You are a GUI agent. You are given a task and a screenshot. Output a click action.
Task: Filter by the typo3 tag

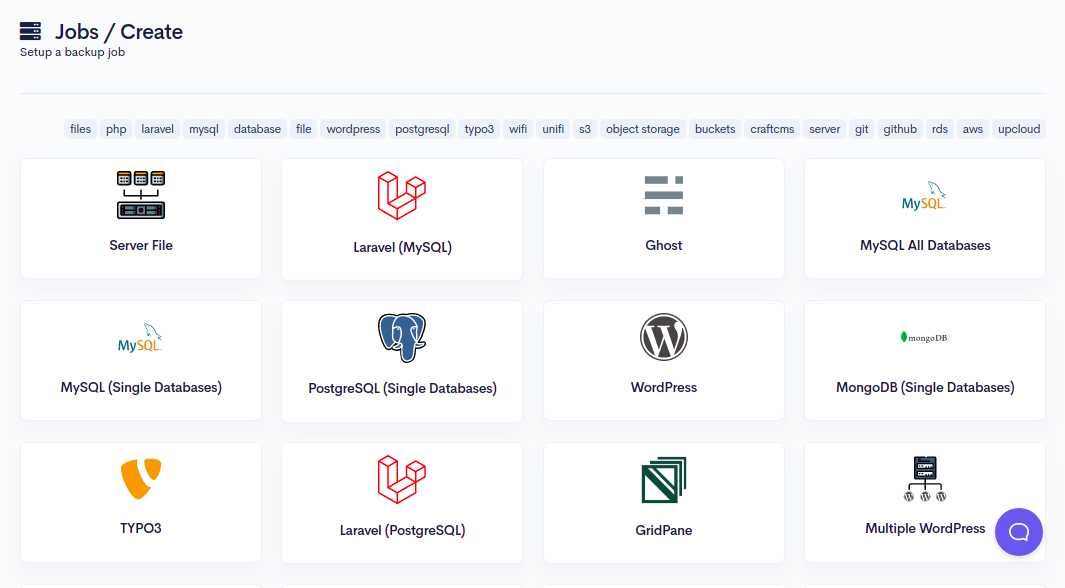click(x=480, y=129)
